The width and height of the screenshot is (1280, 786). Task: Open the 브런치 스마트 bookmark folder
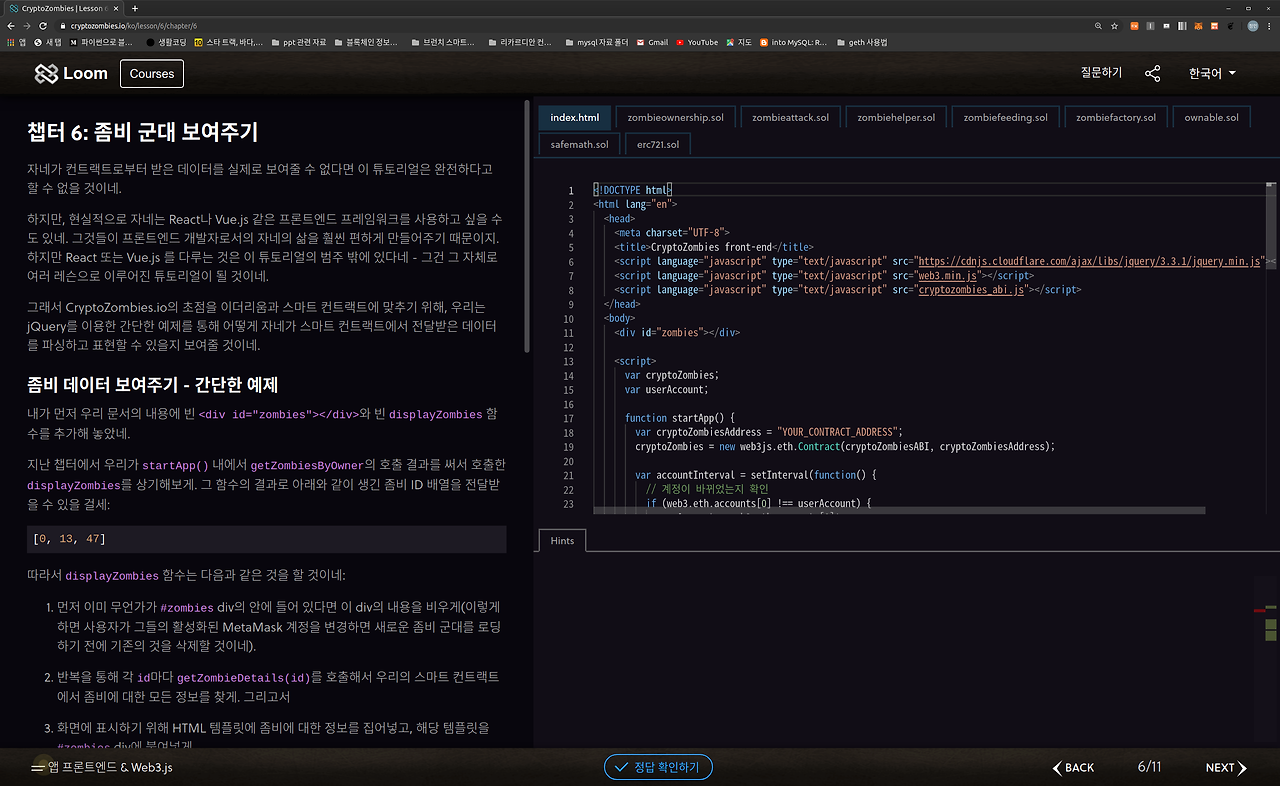tap(442, 42)
